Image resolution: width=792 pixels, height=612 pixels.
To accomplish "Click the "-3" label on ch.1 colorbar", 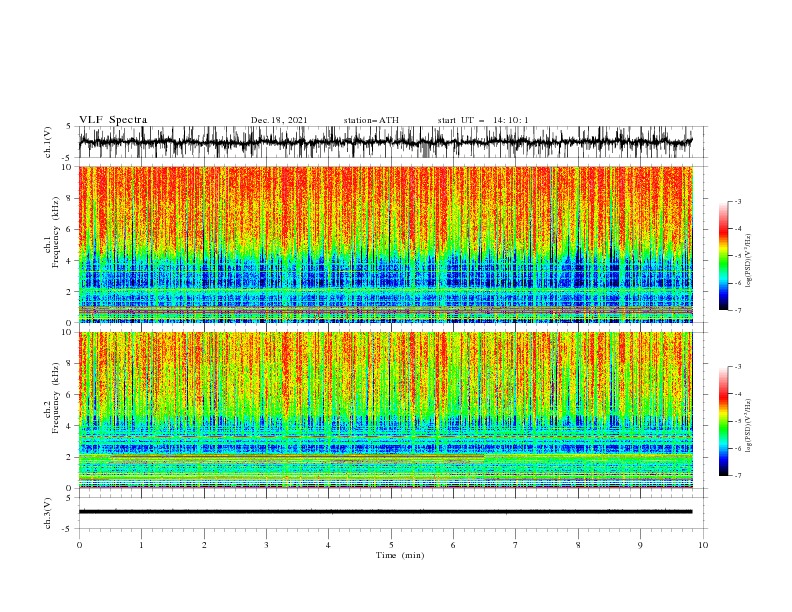I will pos(738,201).
